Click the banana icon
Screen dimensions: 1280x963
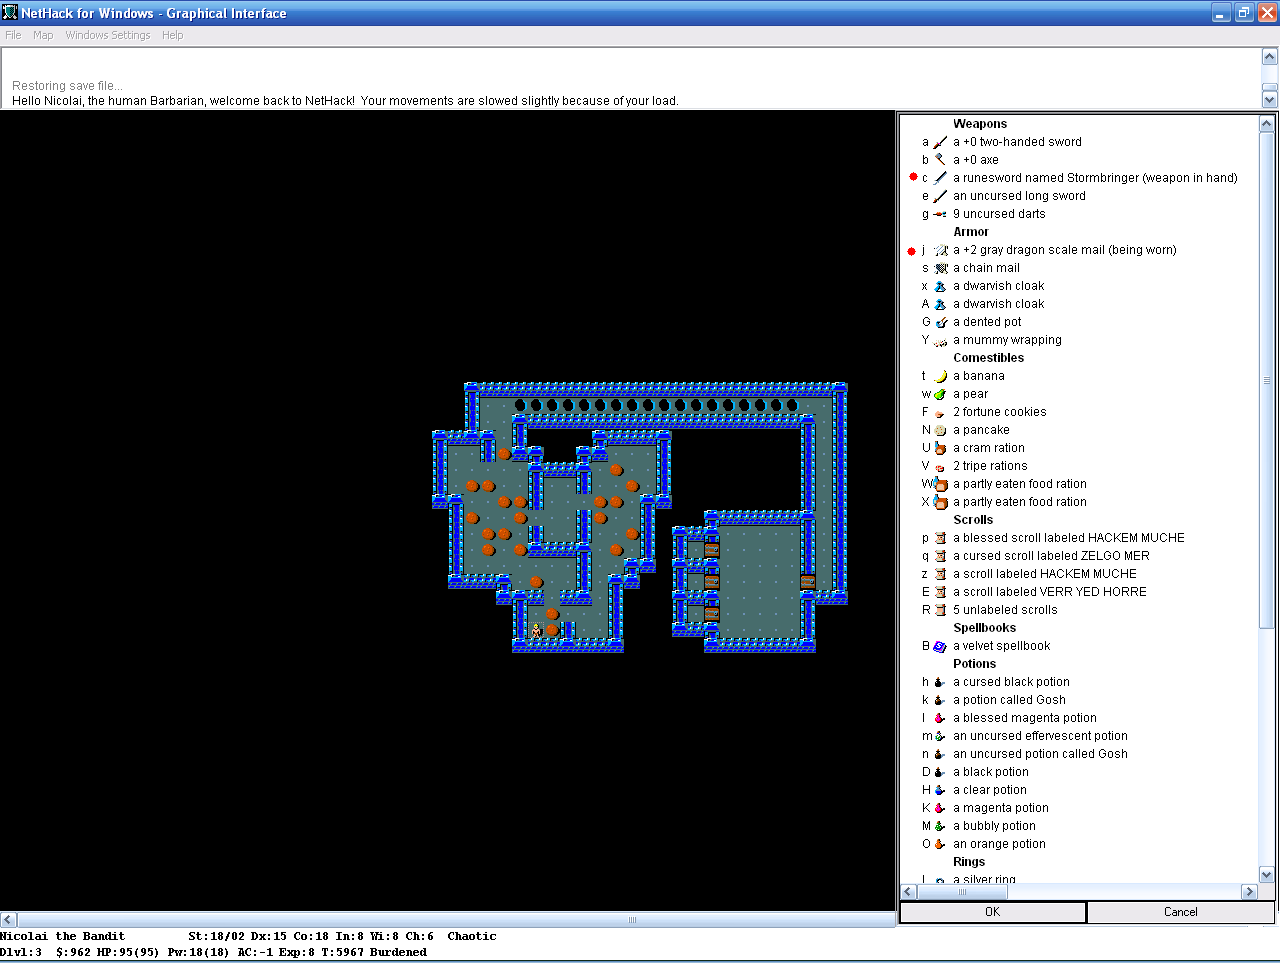[x=940, y=376]
